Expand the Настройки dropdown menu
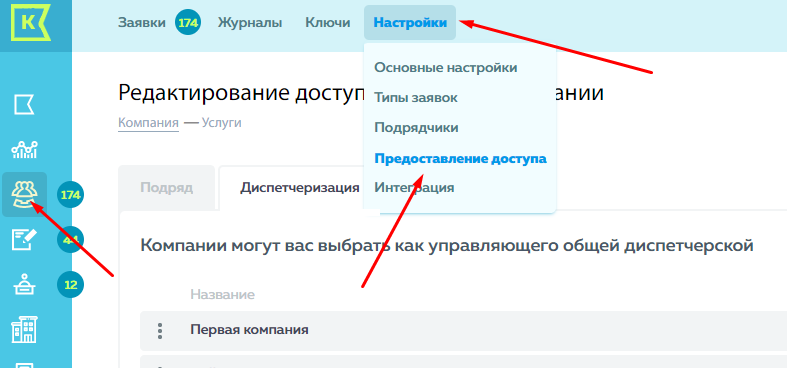Screen dimensions: 787x368 (410, 23)
